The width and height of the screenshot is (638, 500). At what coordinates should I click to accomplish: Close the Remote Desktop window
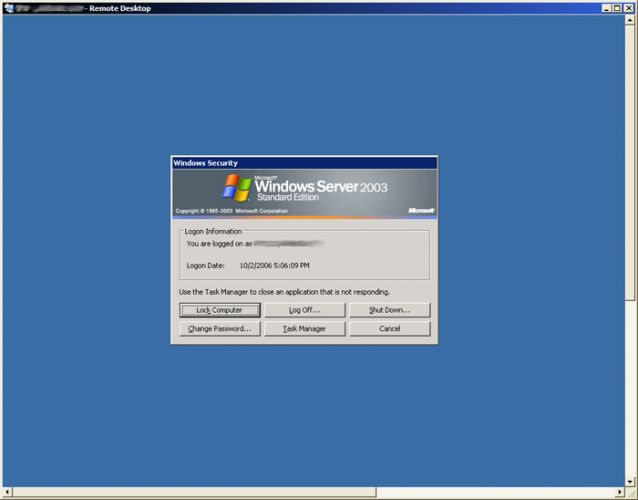628,8
